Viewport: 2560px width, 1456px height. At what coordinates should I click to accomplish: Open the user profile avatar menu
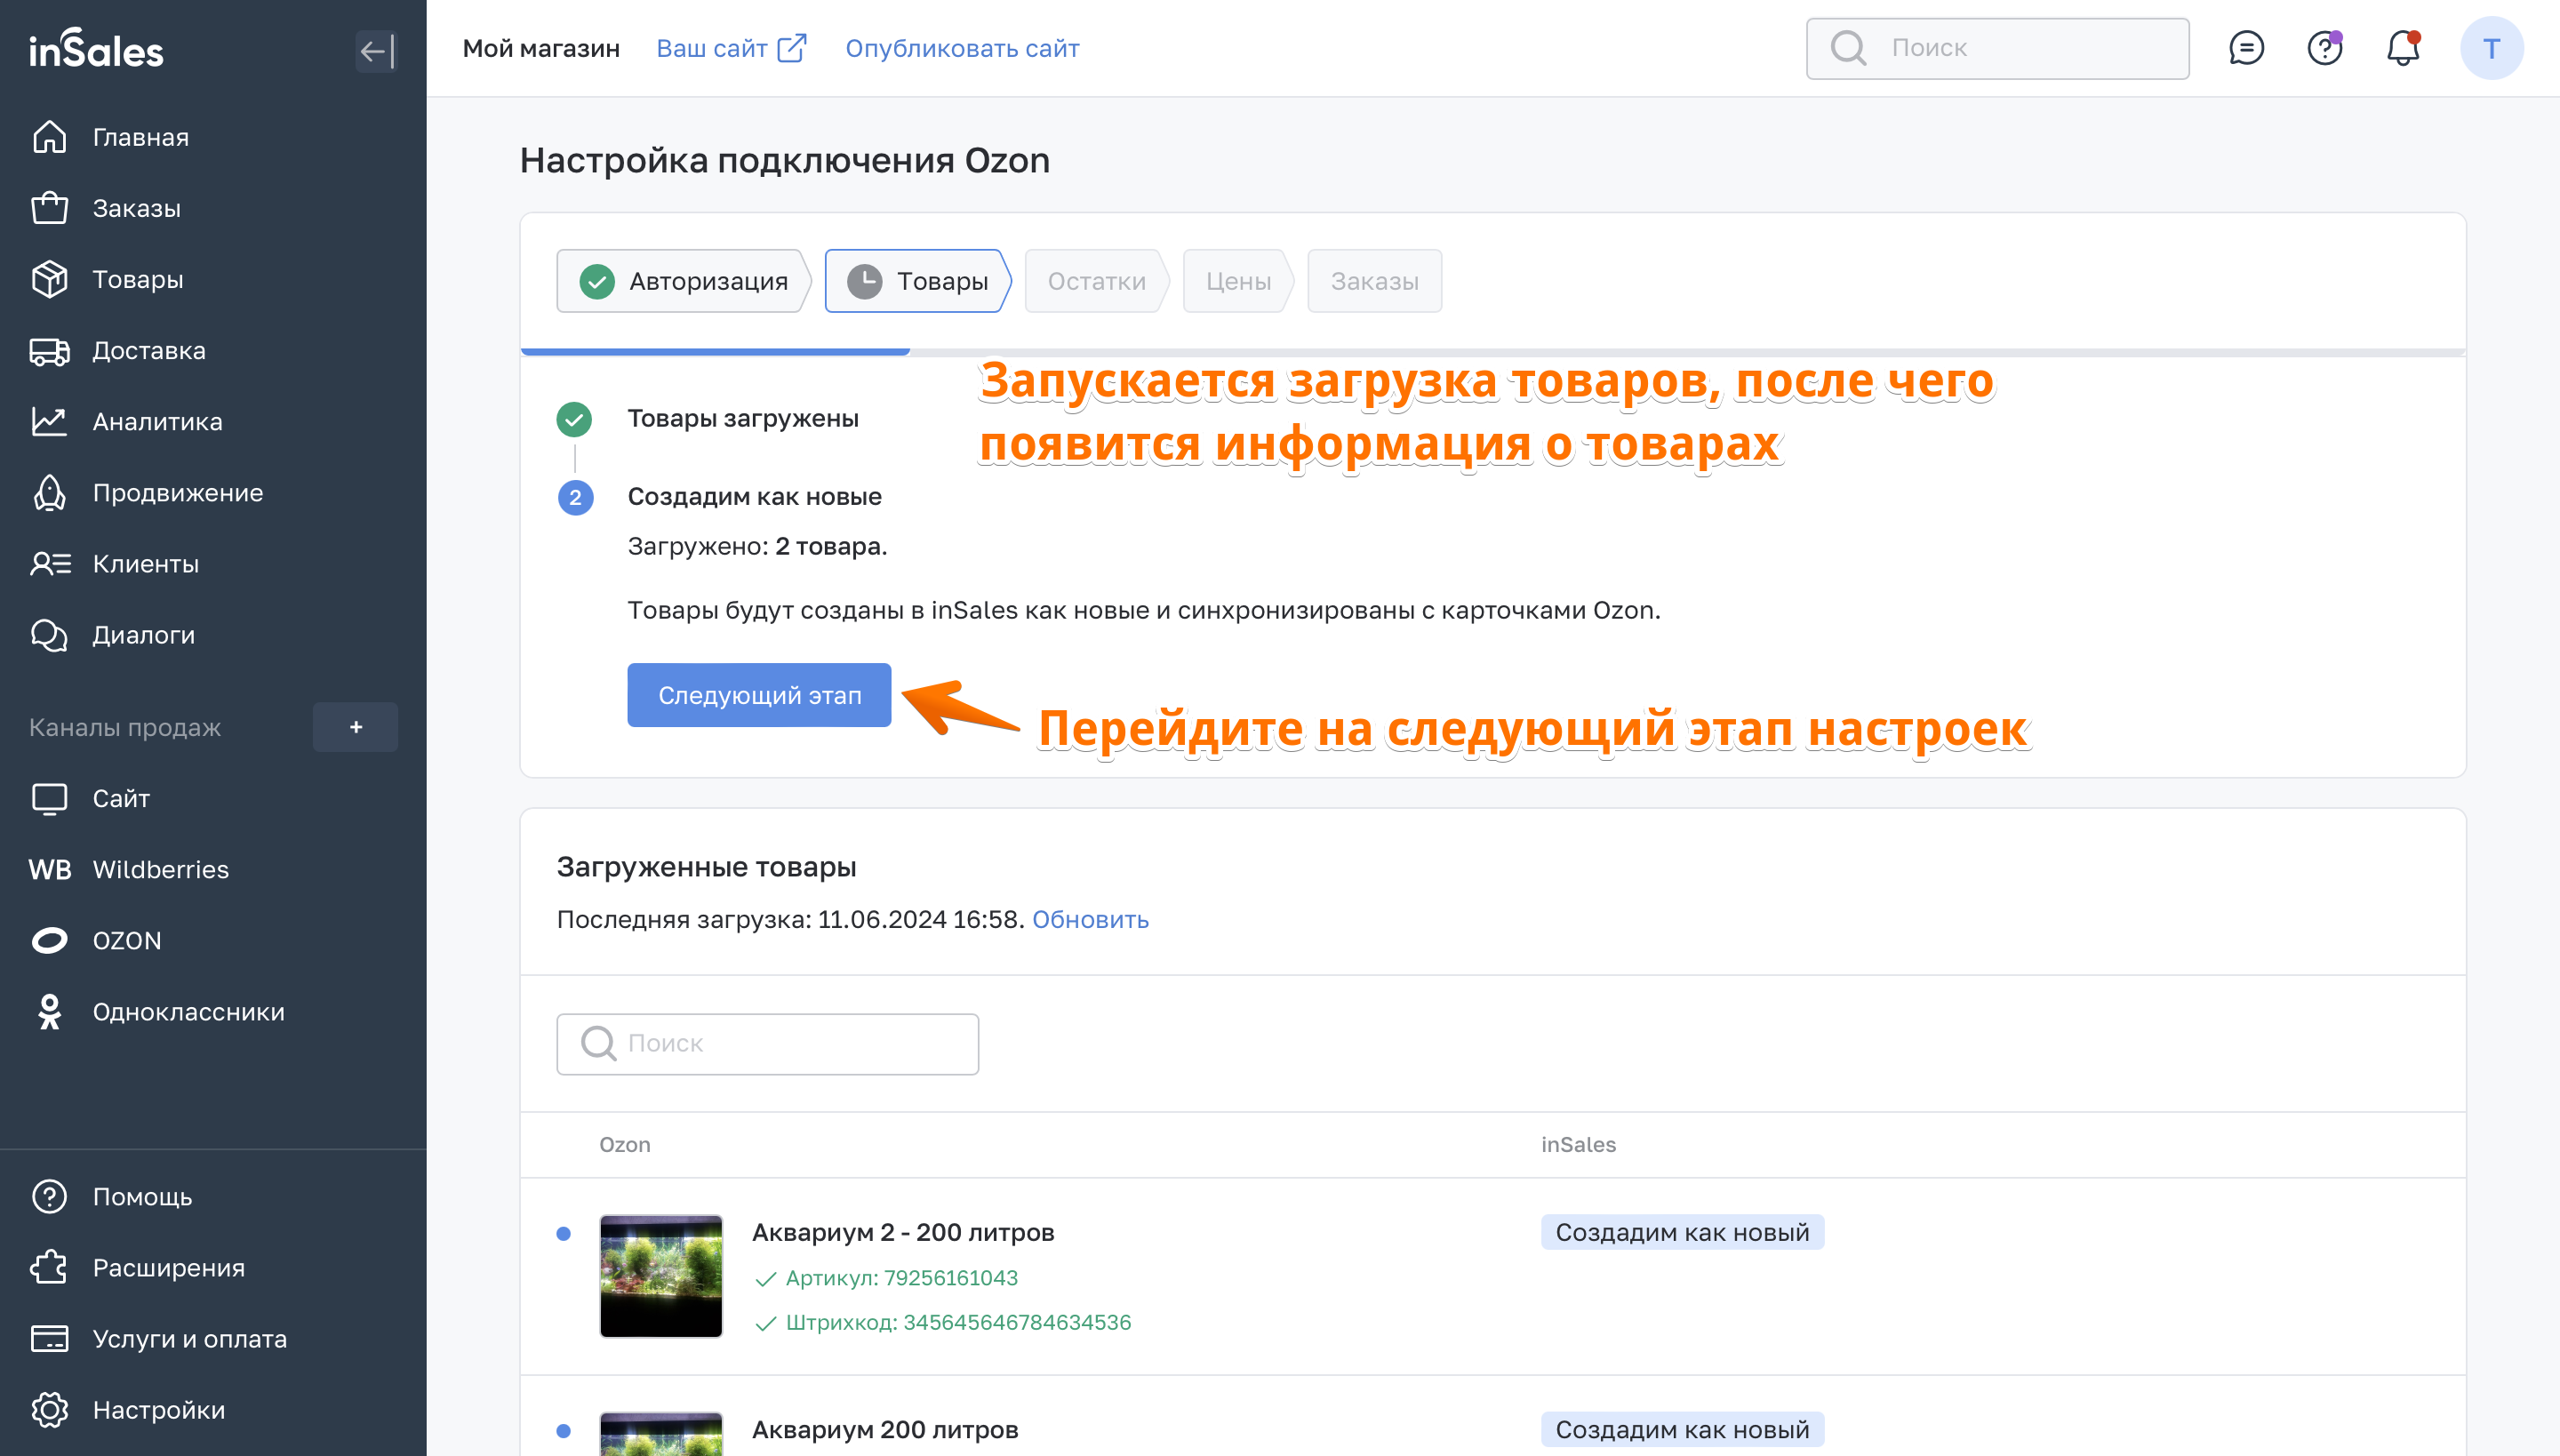[2491, 48]
